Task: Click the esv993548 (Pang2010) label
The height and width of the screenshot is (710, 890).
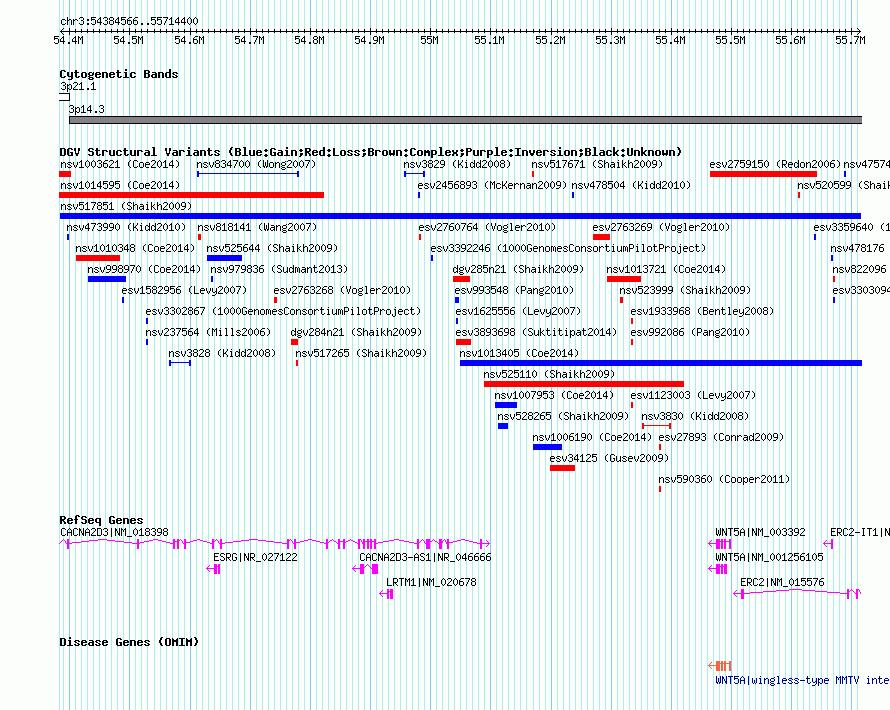Action: click(514, 291)
